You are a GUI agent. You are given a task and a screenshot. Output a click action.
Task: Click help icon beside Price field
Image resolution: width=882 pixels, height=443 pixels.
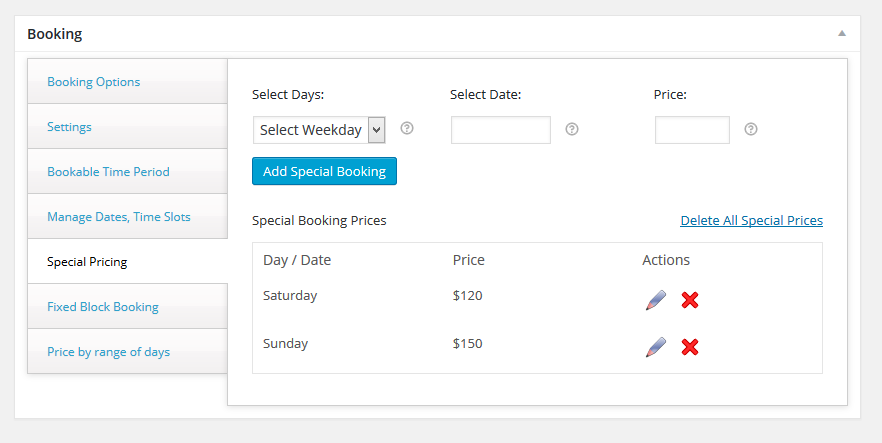pyautogui.click(x=751, y=129)
